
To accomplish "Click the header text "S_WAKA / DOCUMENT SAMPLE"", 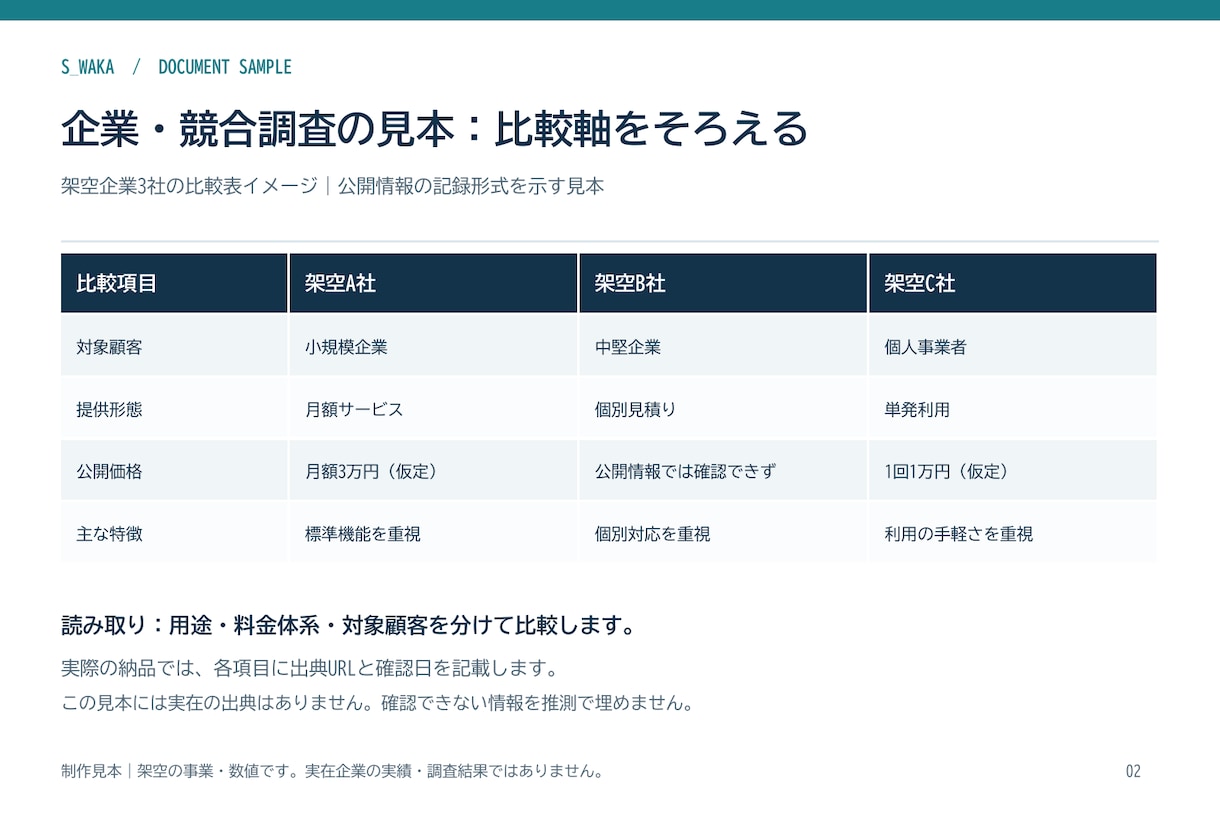I will point(176,67).
